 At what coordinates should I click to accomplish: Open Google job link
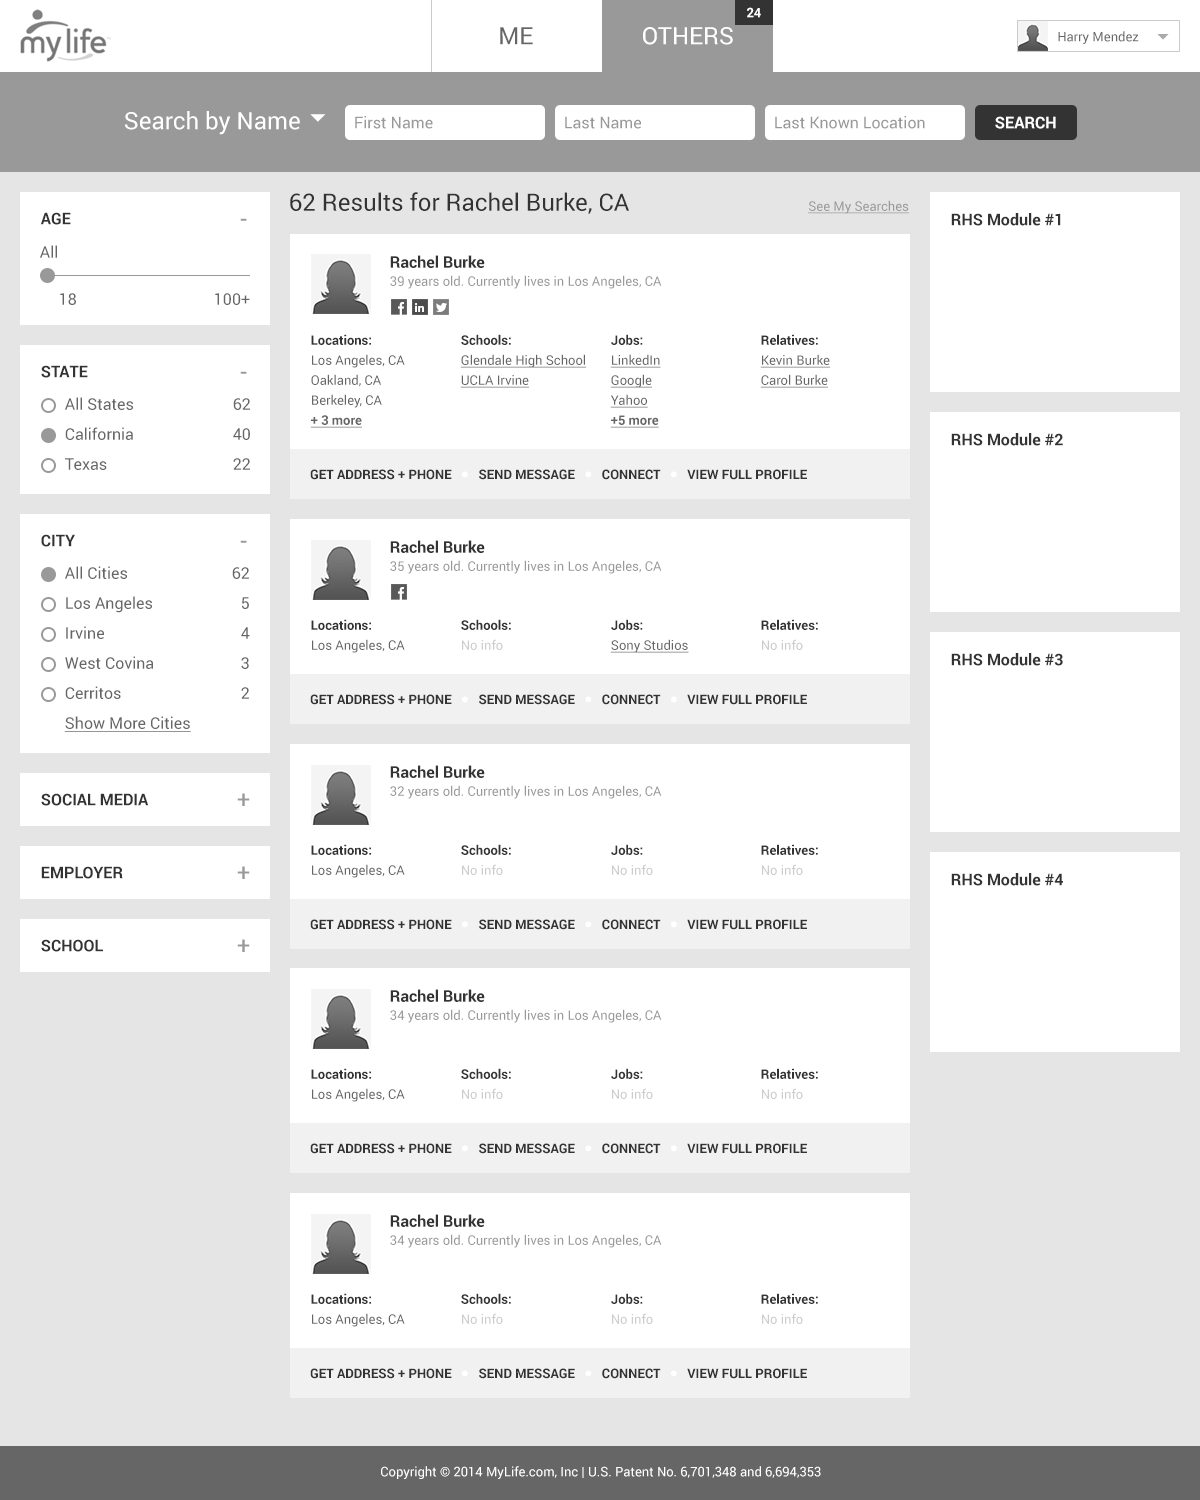[631, 380]
